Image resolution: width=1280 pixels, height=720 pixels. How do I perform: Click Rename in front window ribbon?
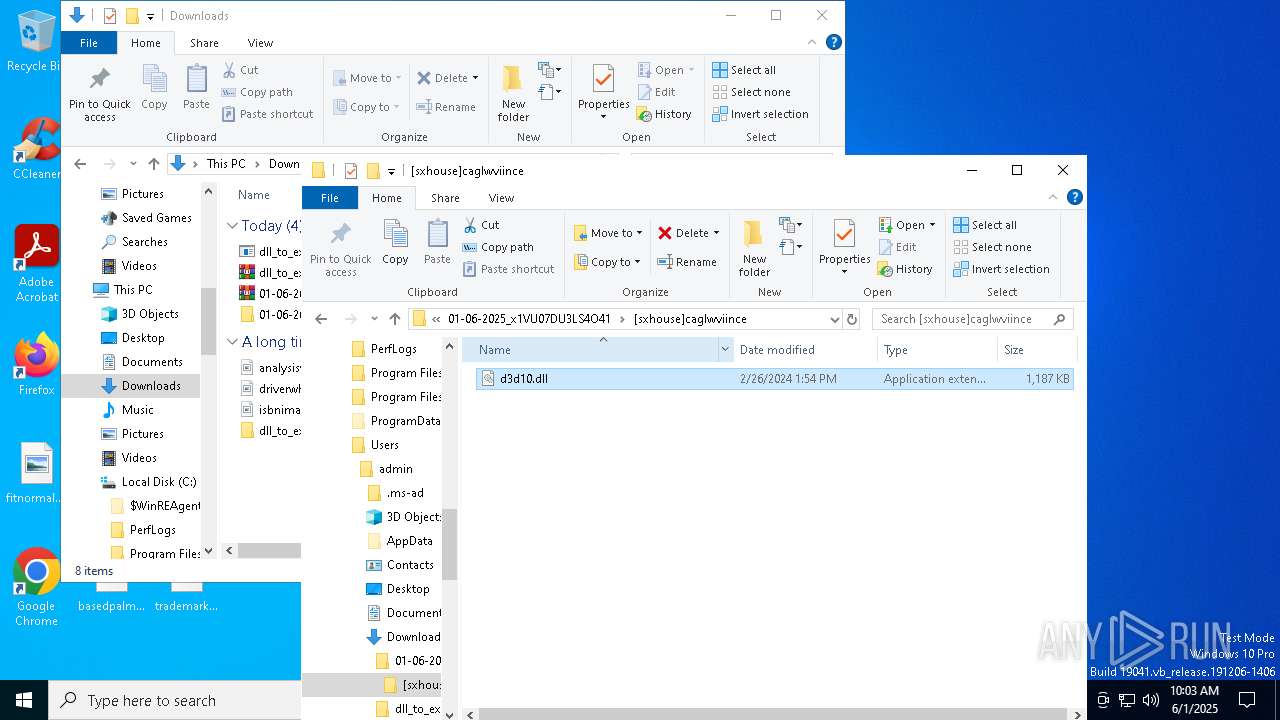[687, 262]
